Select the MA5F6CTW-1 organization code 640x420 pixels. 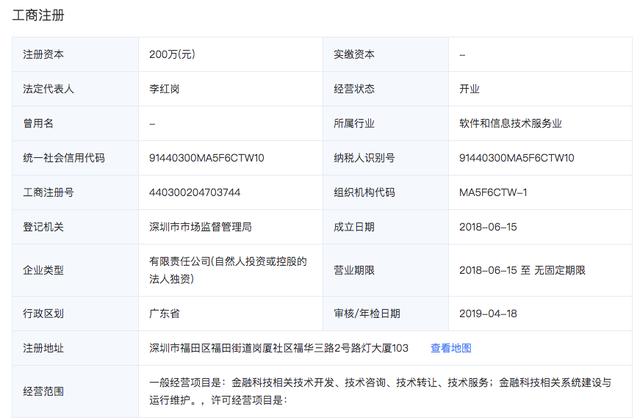click(x=493, y=192)
